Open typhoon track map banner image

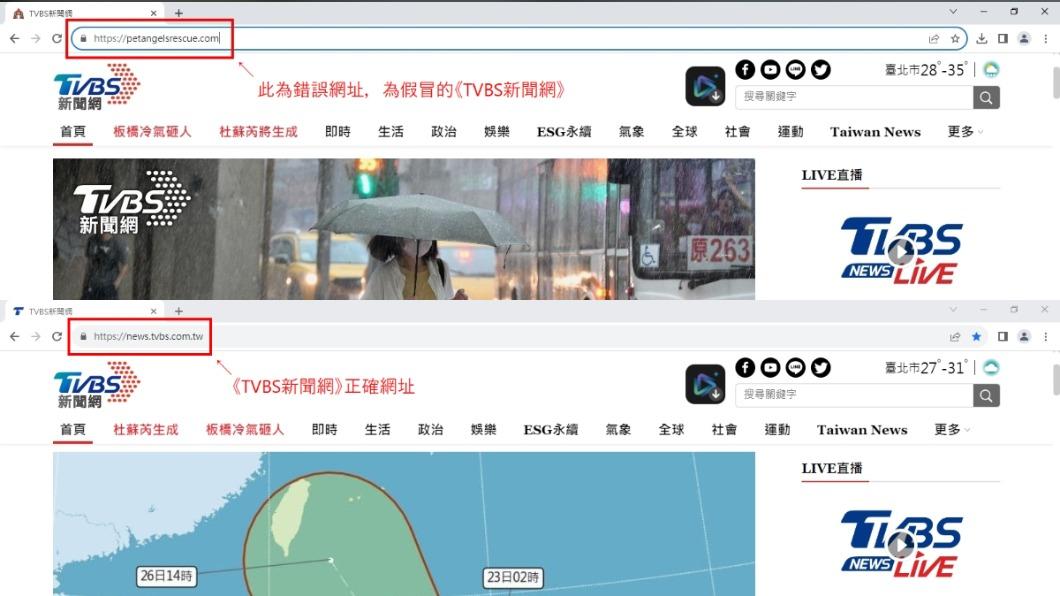404,524
